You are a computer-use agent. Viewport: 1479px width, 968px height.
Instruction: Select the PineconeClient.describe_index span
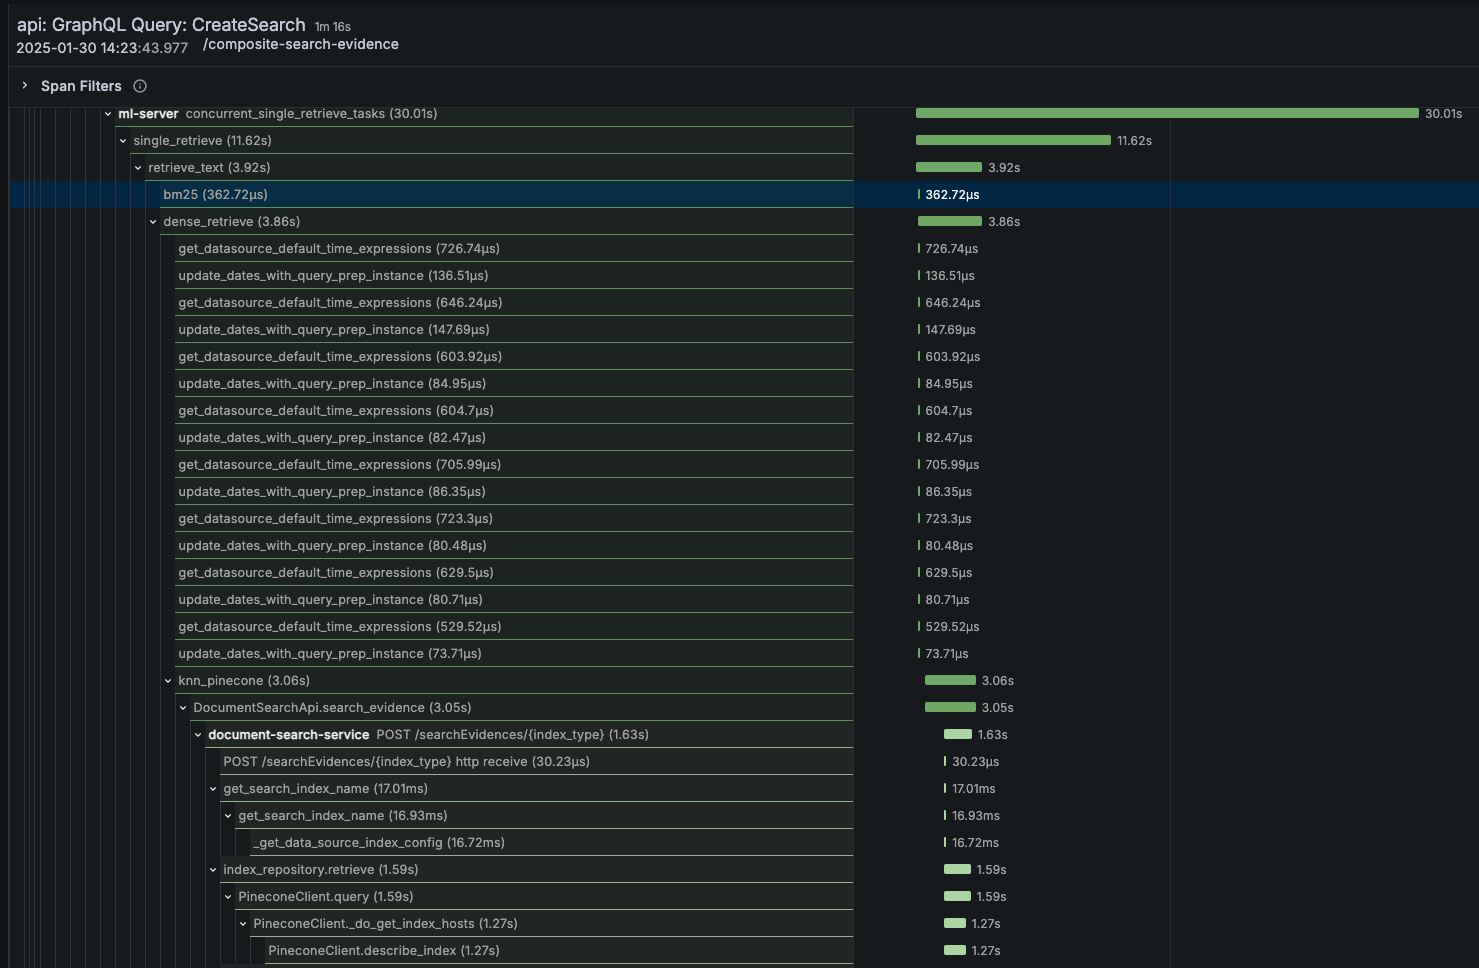point(383,951)
